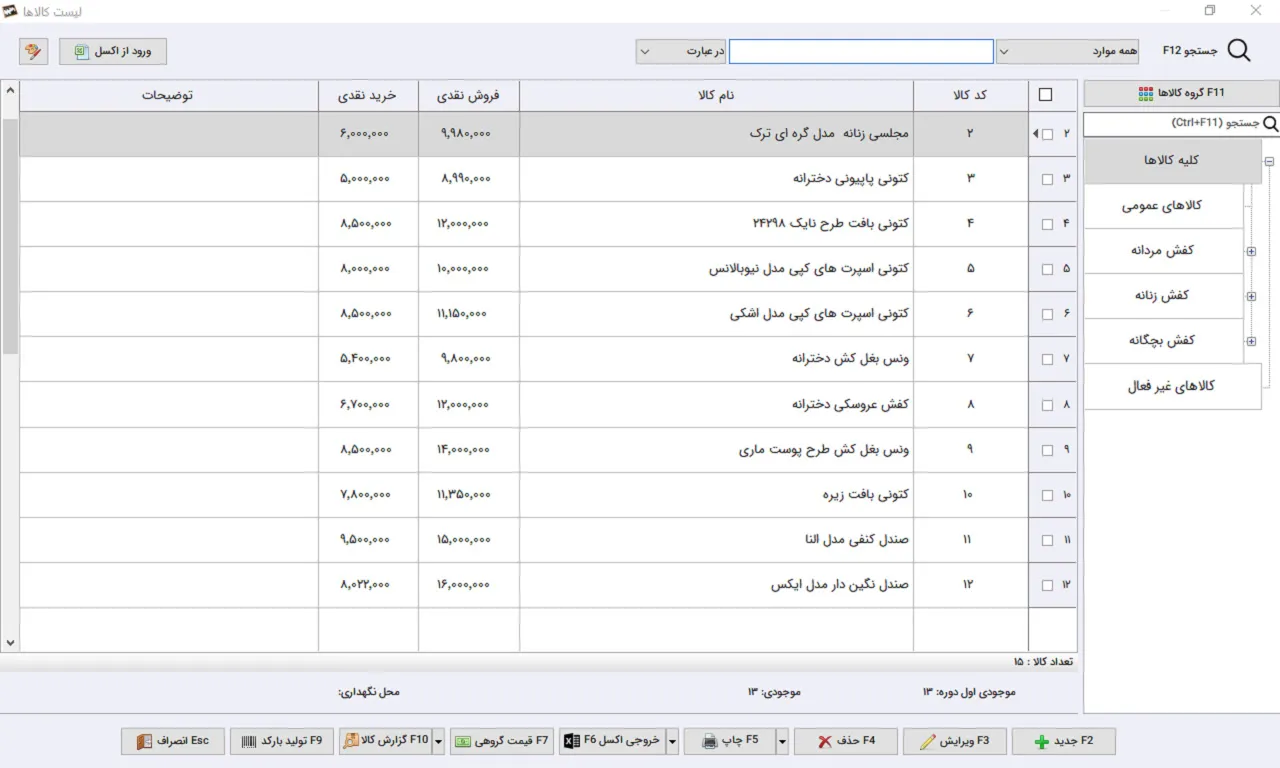The height and width of the screenshot is (768, 1280).
Task: Click the table vertical scrollbar thumb
Action: (10, 236)
